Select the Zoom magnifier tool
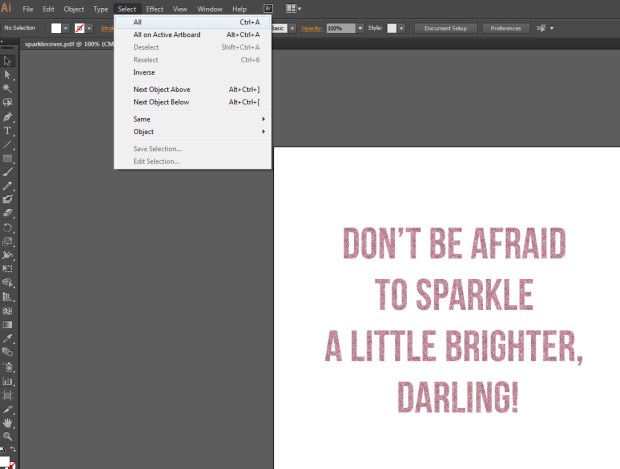620x469 pixels. pos(8,437)
